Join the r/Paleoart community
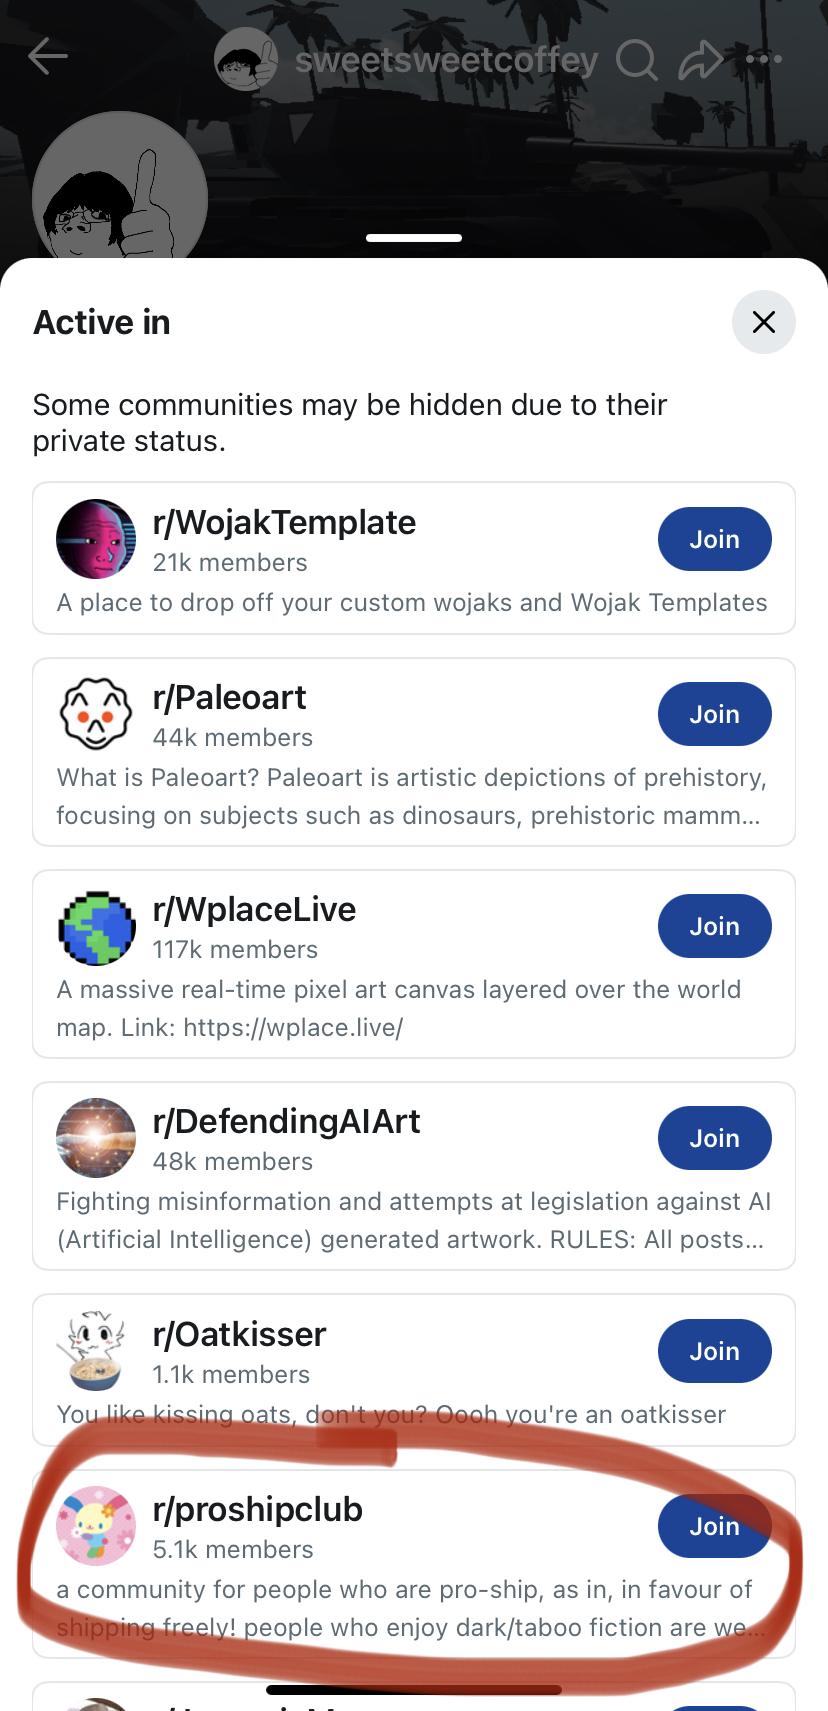The image size is (828, 1711). [x=714, y=714]
